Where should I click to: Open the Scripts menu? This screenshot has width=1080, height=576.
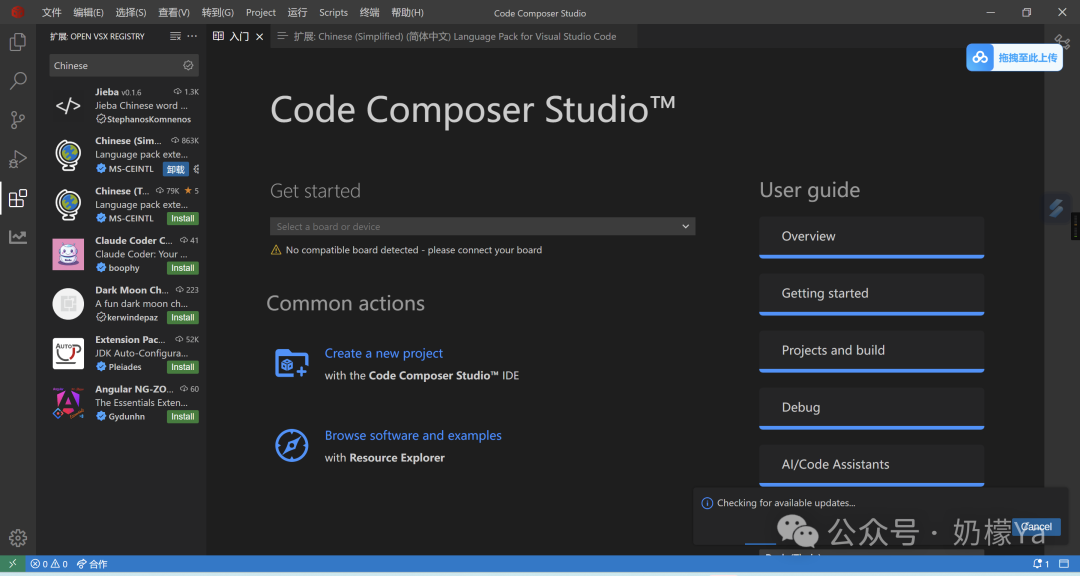click(x=333, y=12)
